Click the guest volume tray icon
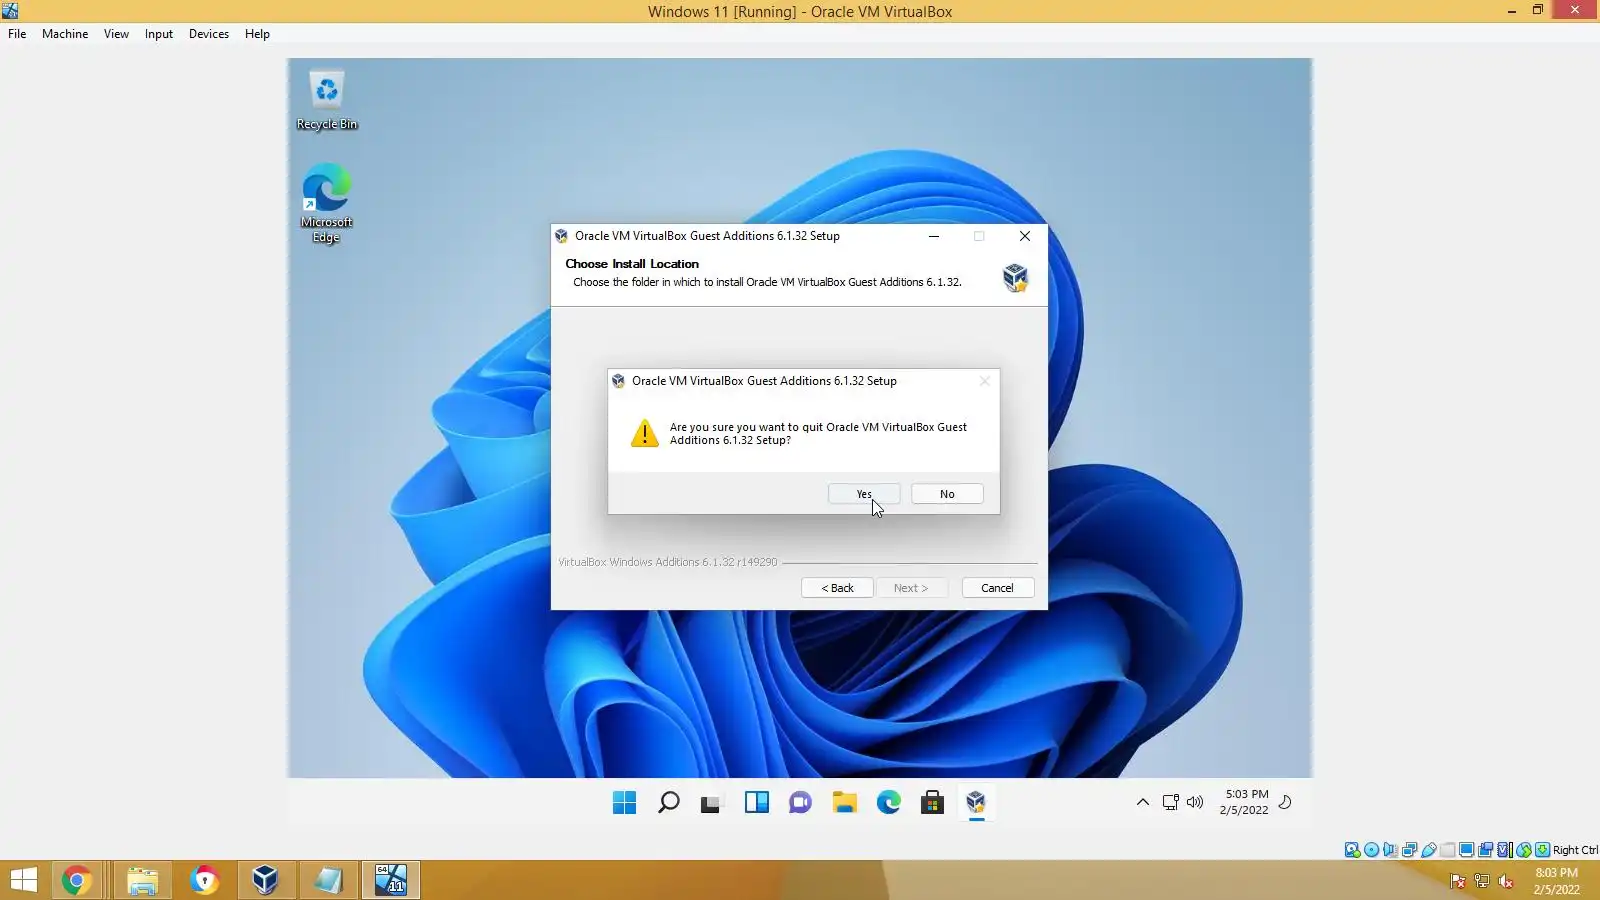Viewport: 1600px width, 900px height. click(x=1195, y=802)
